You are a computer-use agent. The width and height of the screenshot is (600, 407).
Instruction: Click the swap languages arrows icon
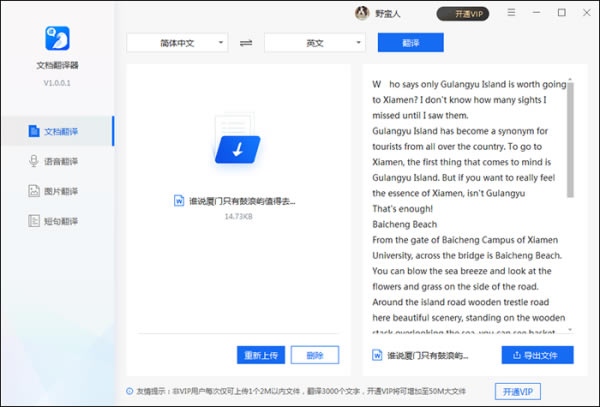(x=246, y=43)
